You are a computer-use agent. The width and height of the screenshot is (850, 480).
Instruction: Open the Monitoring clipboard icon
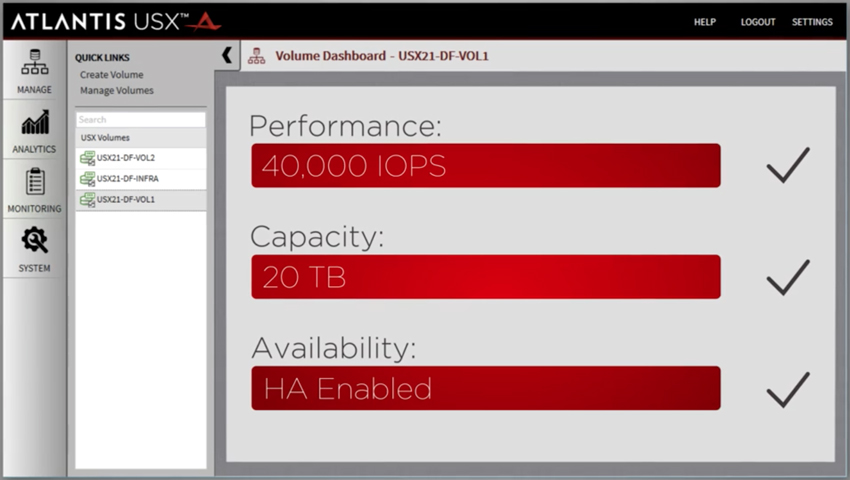(x=35, y=181)
